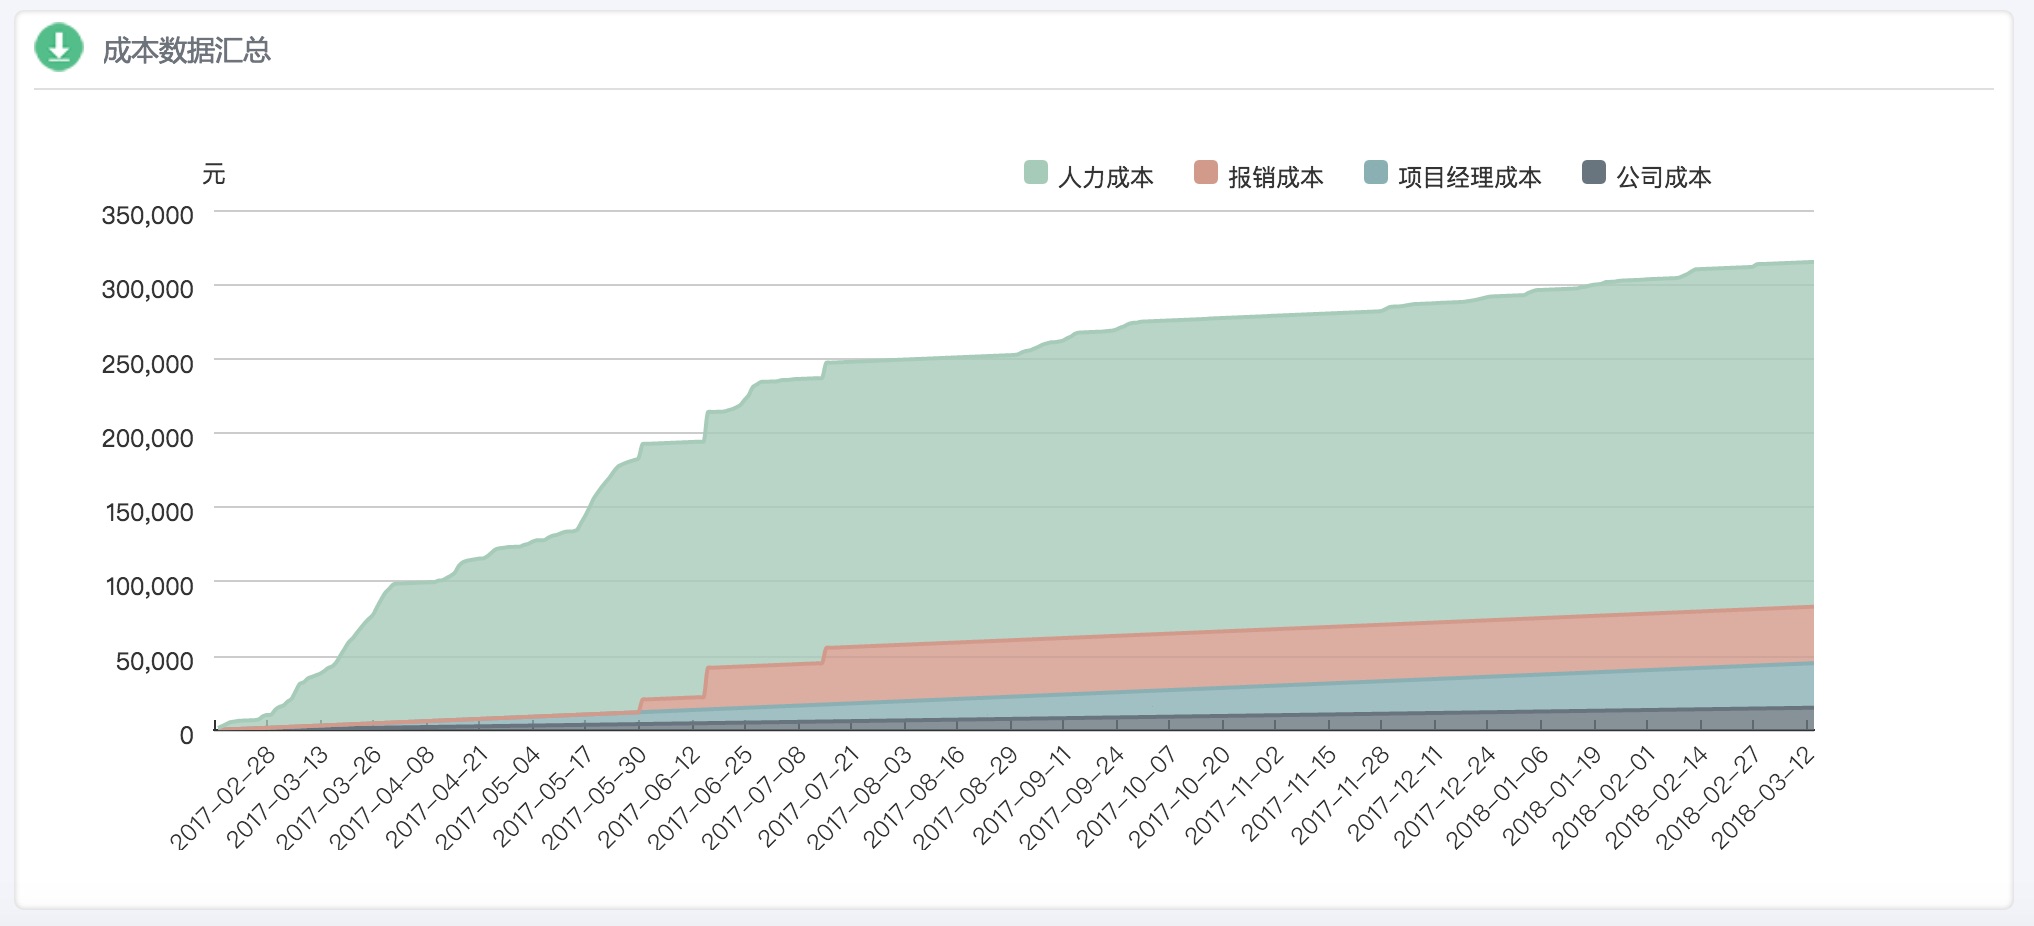Click the 0 y-axis label
The image size is (2034, 926).
(187, 735)
